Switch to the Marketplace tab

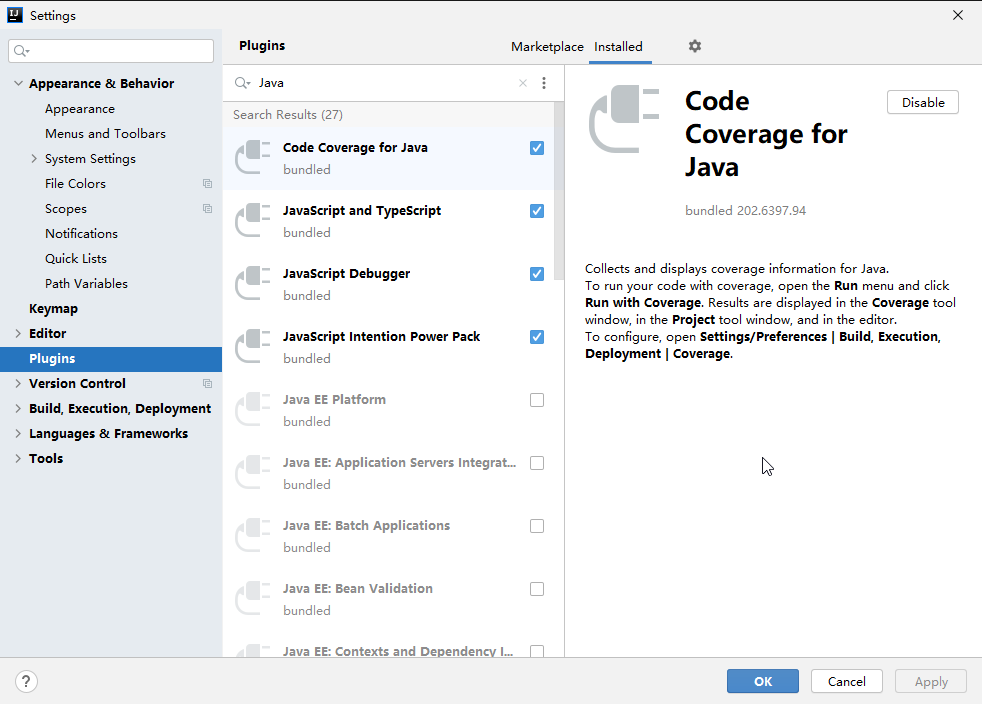547,46
